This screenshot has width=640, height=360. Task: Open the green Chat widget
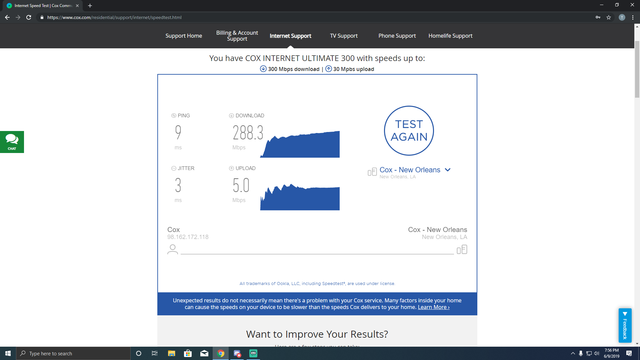pos(12,142)
